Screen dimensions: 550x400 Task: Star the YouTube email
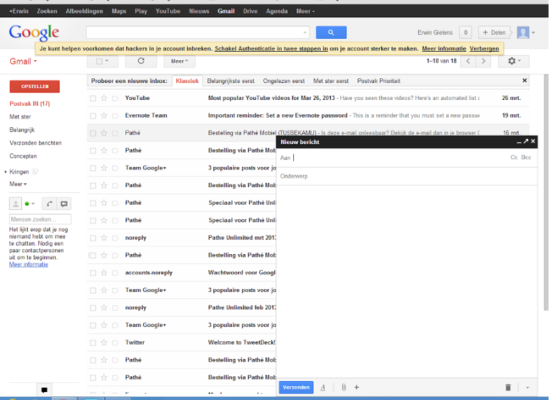click(x=104, y=98)
